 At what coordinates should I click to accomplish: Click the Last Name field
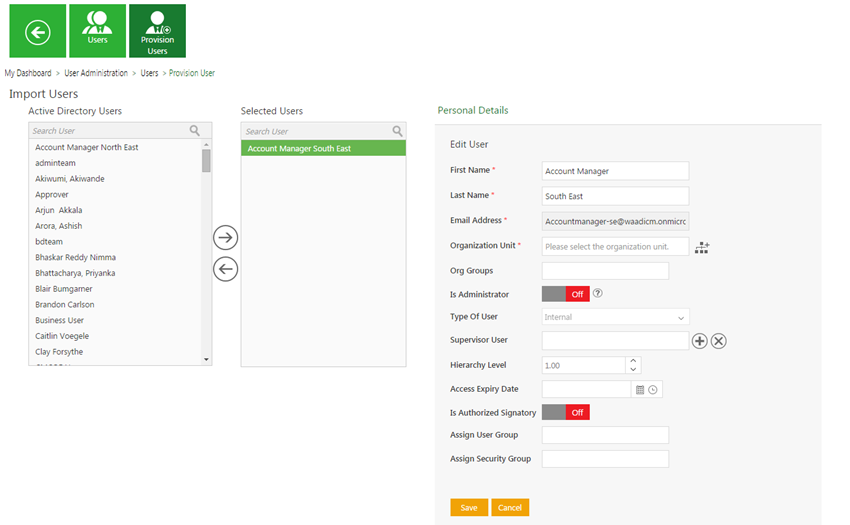[615, 196]
